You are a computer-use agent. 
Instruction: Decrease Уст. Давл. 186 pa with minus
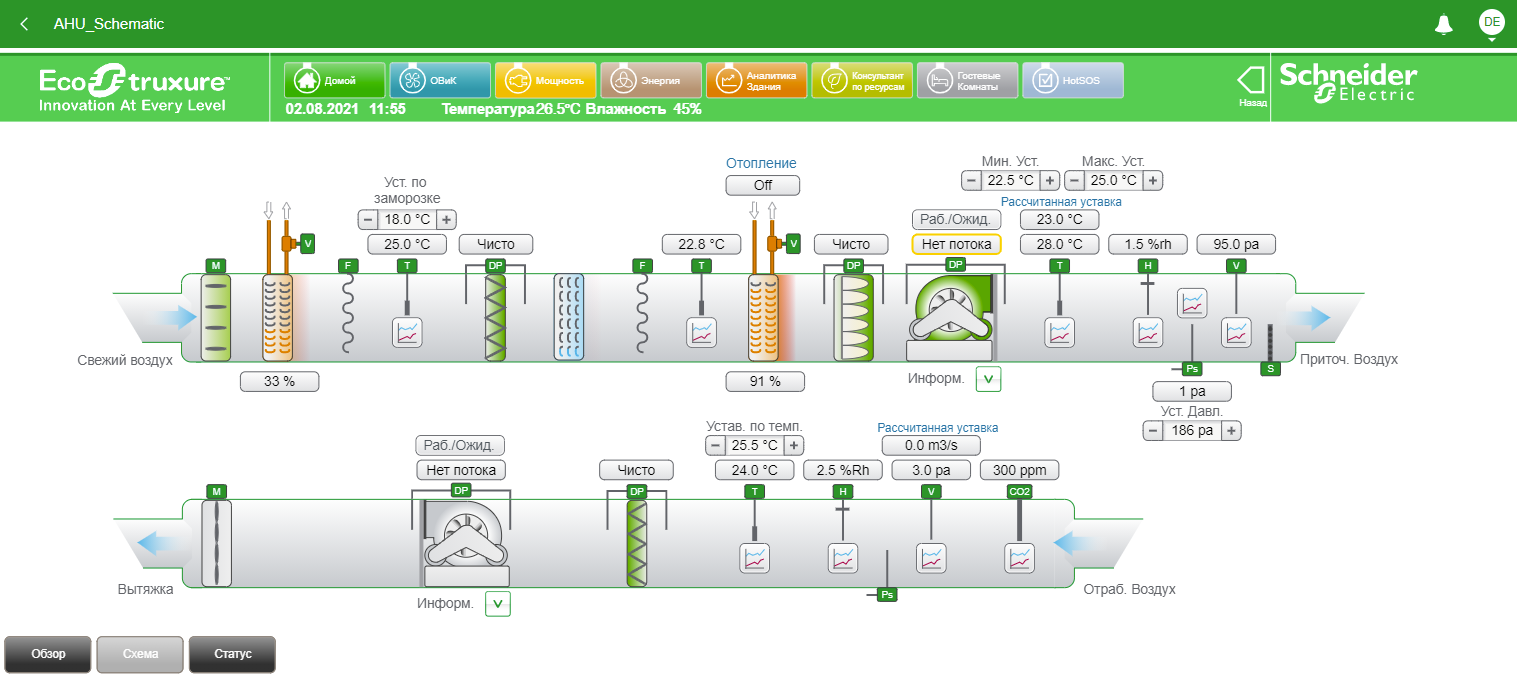(1153, 431)
